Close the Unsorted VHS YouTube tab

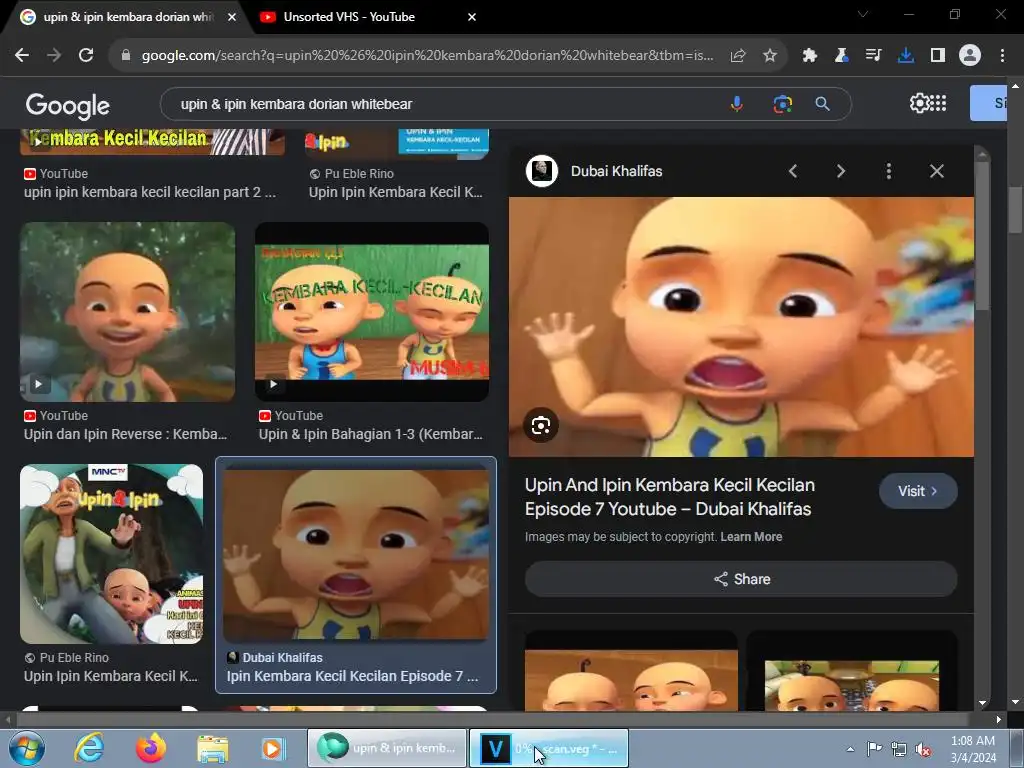(x=472, y=17)
